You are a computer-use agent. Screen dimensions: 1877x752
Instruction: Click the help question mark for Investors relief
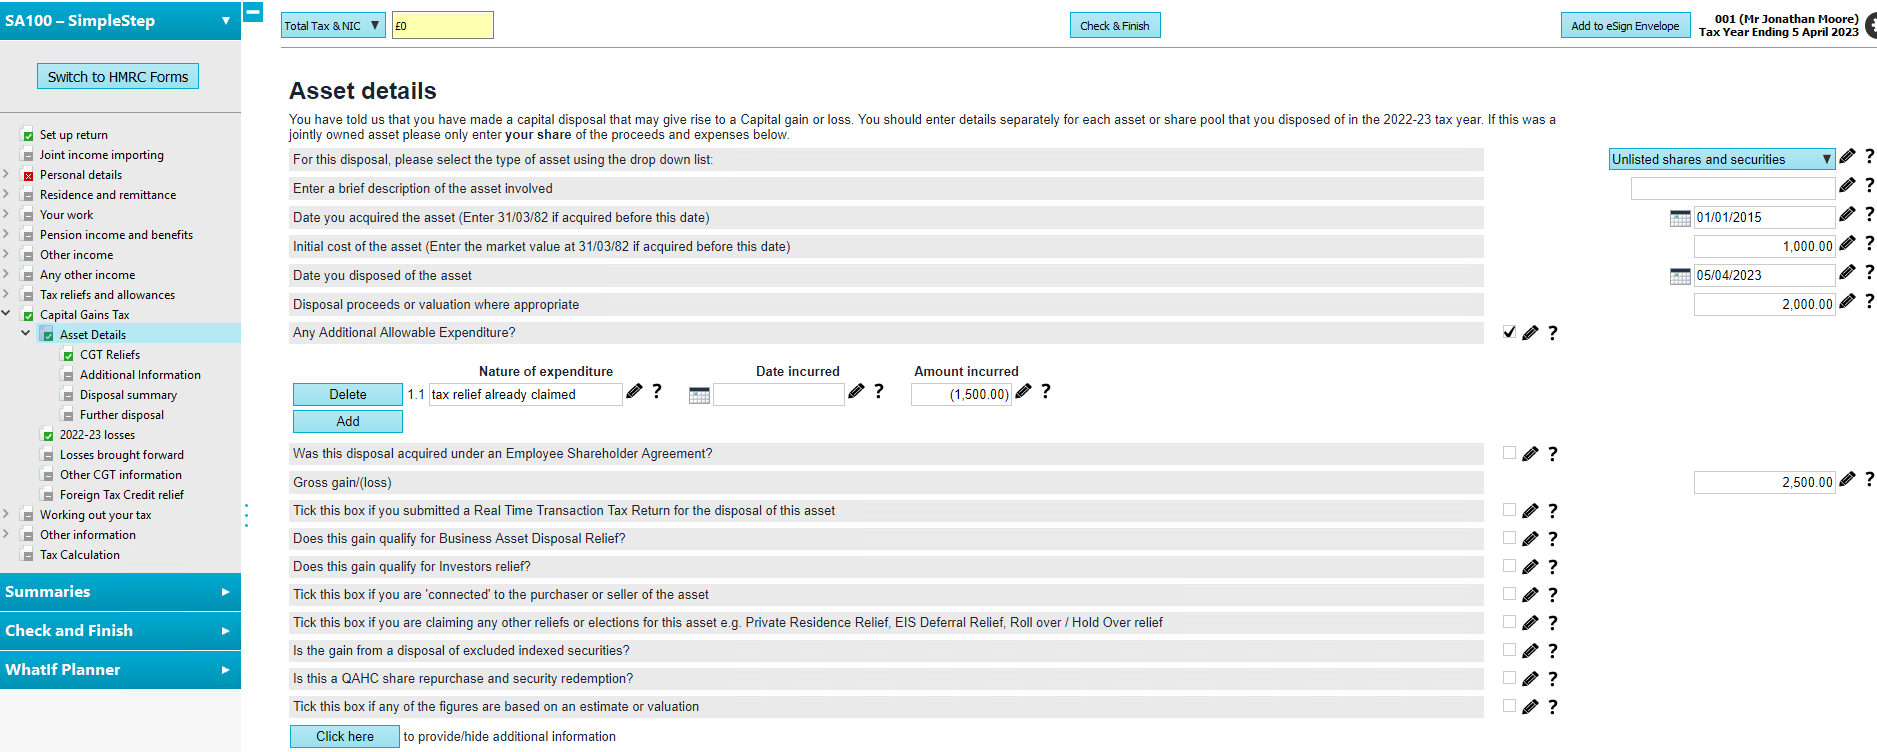click(x=1552, y=566)
